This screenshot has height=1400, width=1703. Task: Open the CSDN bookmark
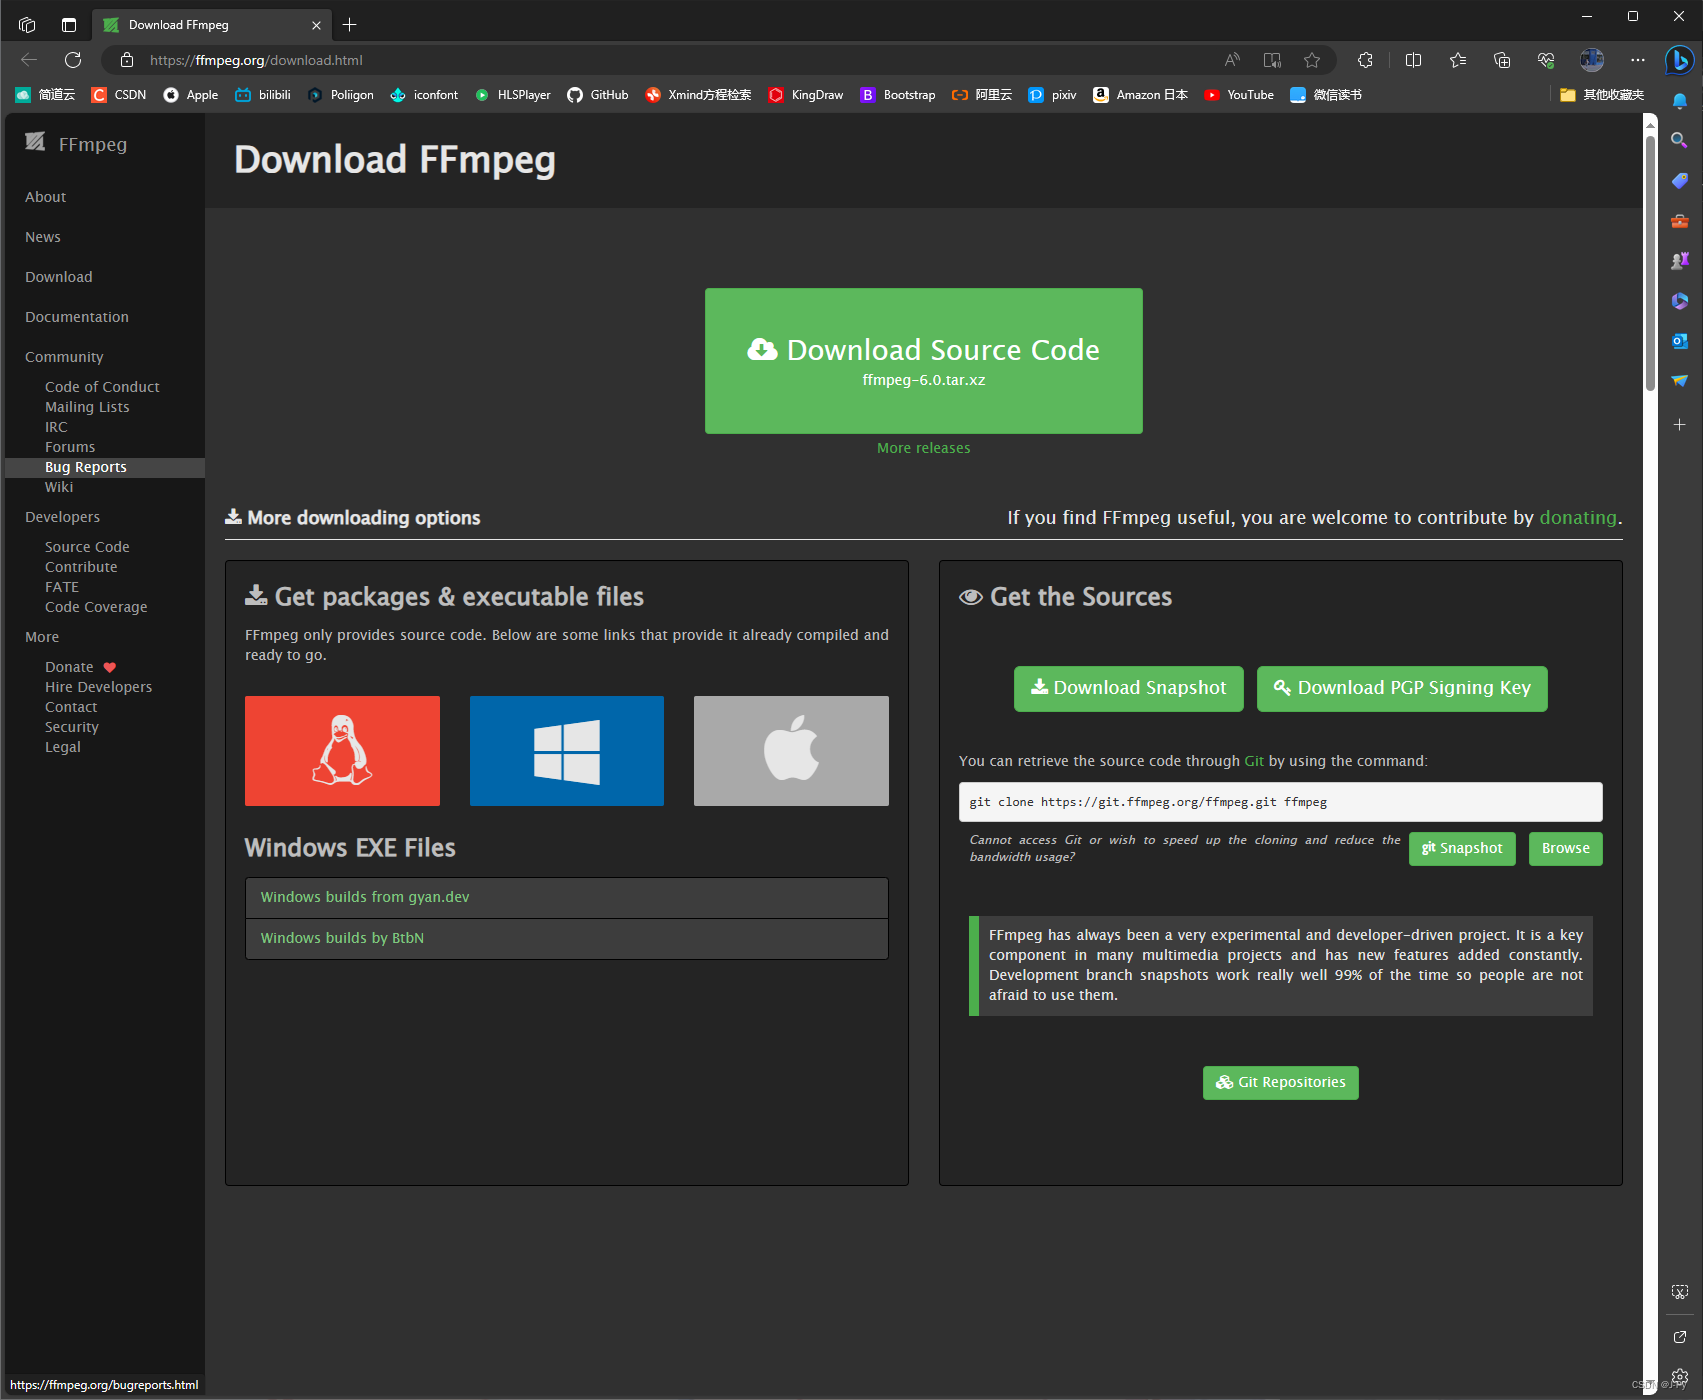coord(119,95)
